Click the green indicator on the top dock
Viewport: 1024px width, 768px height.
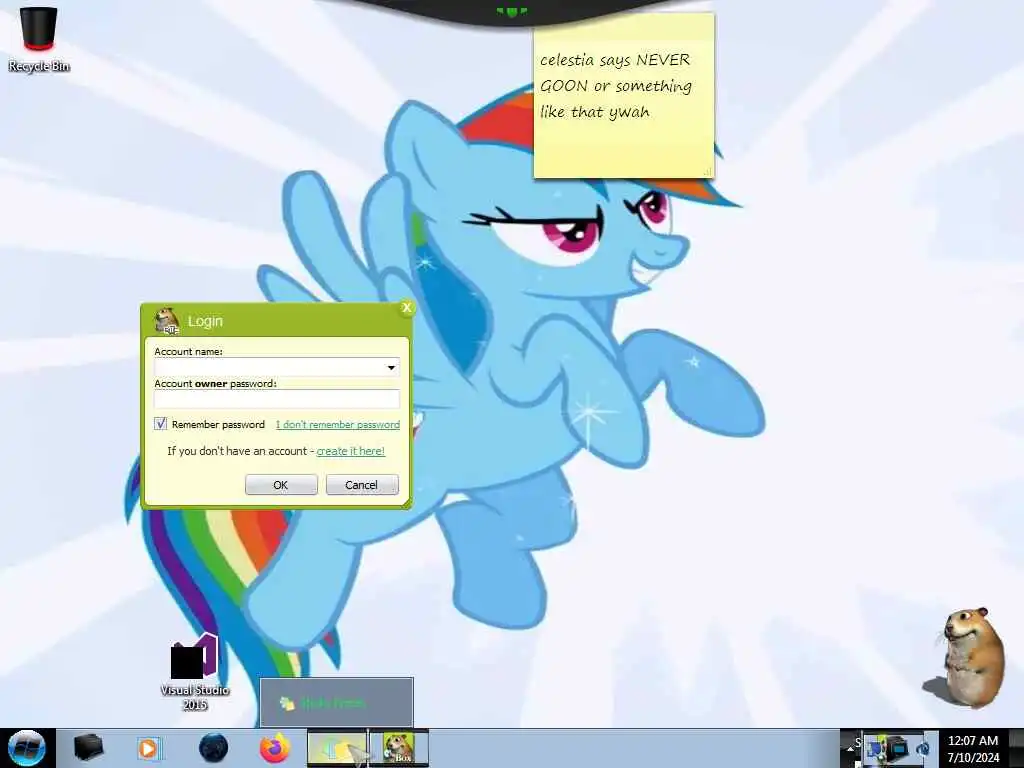pos(511,11)
